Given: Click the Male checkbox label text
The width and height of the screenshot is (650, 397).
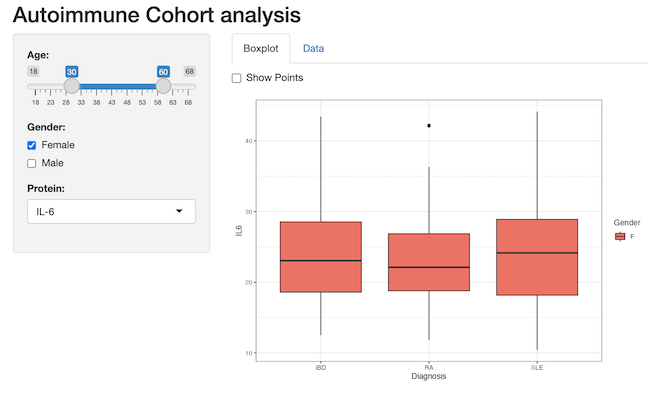Looking at the screenshot, I should coord(52,163).
